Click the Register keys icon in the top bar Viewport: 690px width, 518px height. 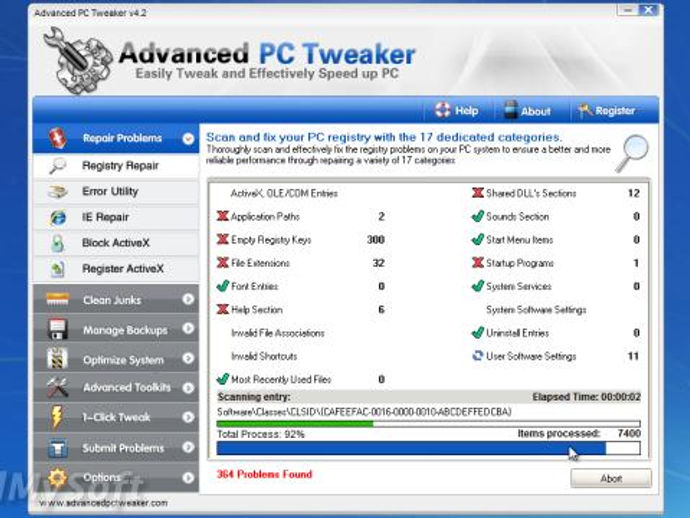[x=585, y=110]
